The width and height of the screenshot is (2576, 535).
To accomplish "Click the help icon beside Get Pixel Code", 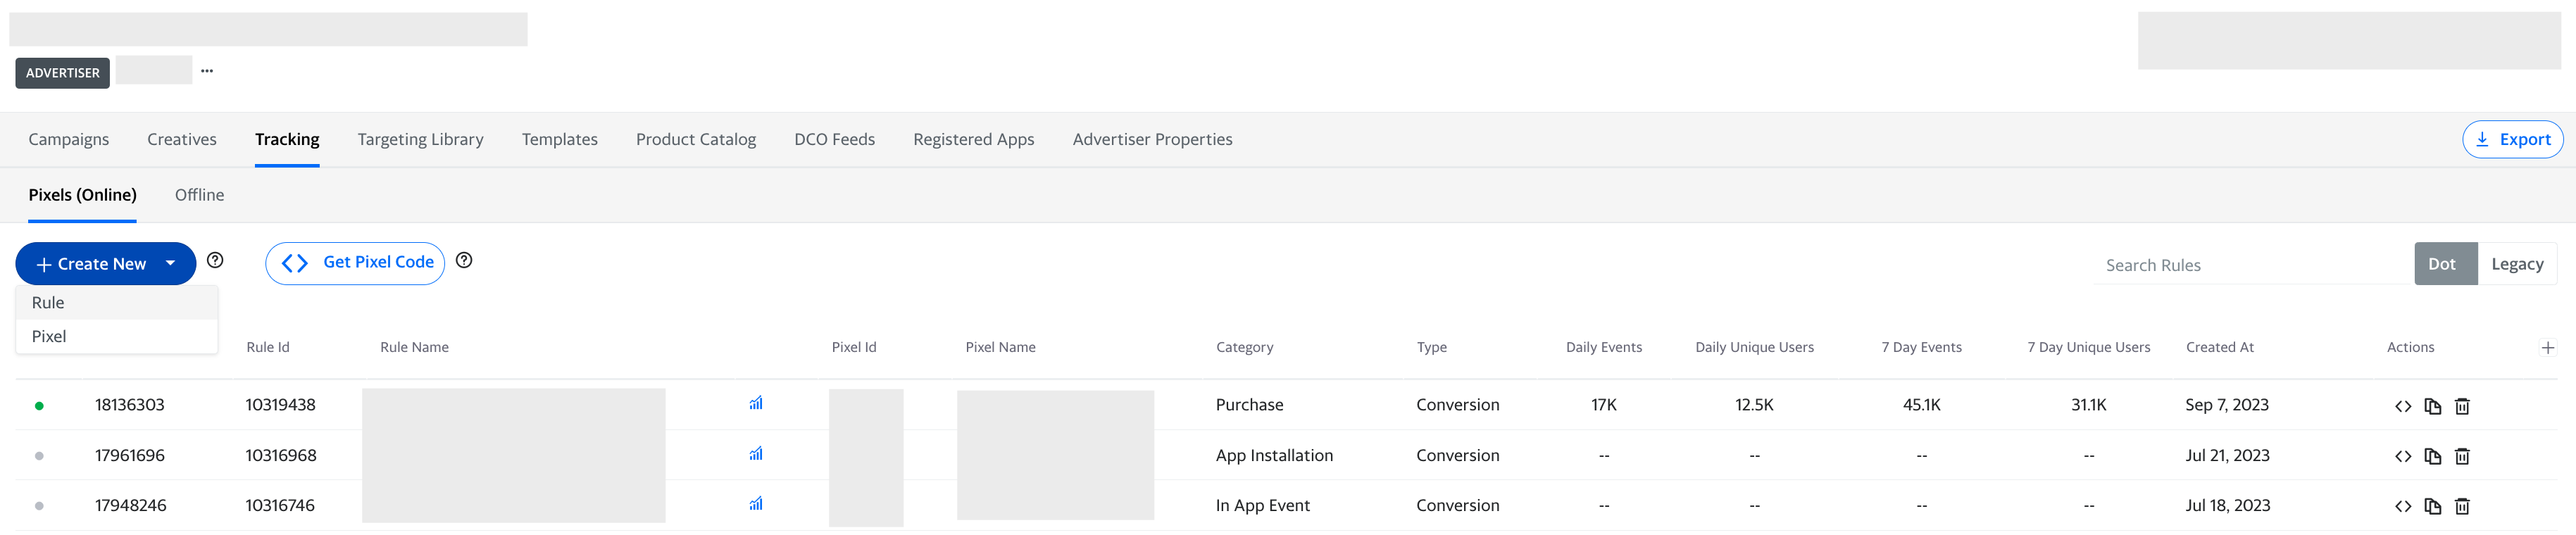I will coord(464,261).
